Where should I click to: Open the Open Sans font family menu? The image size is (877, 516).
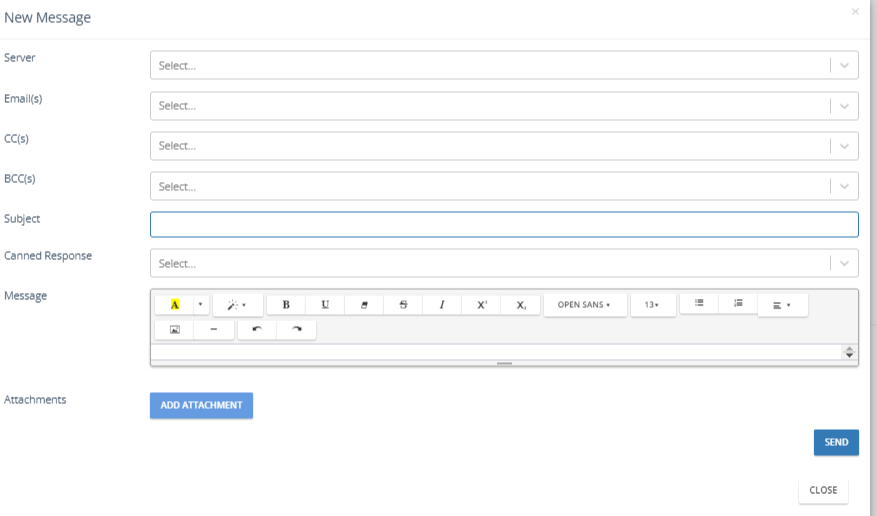tap(584, 305)
